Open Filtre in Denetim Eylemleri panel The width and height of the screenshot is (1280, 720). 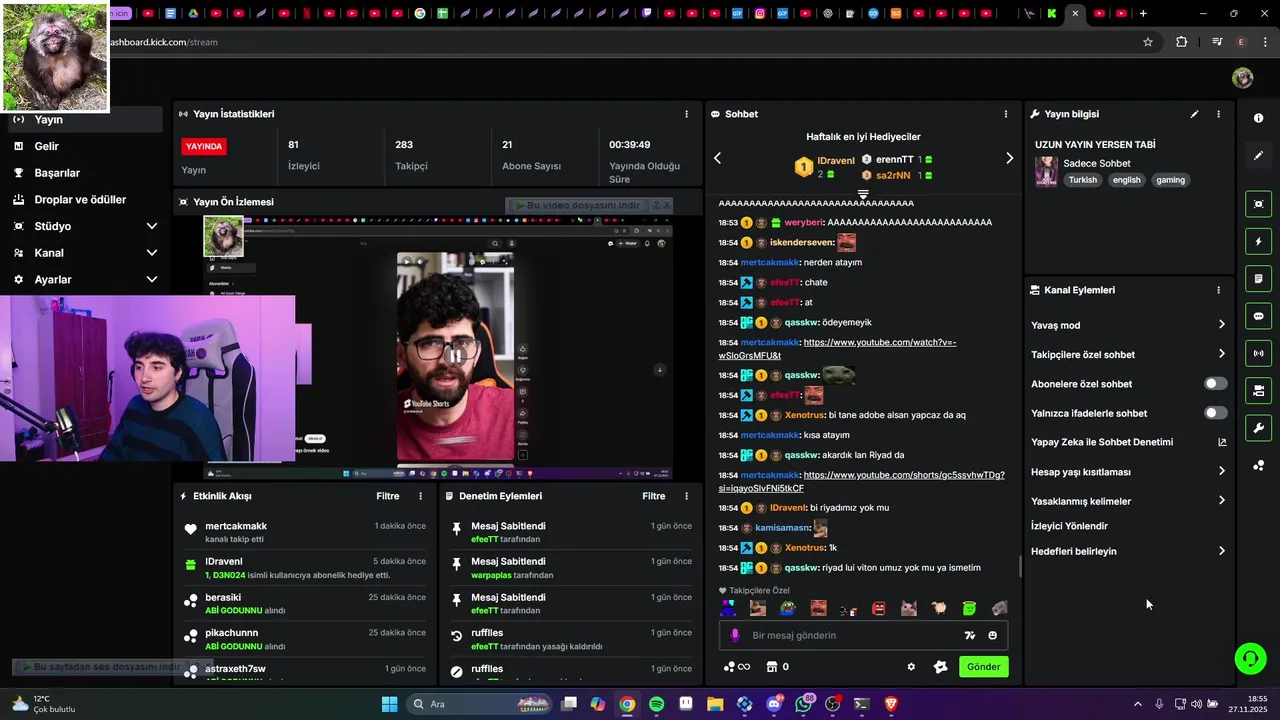click(654, 496)
